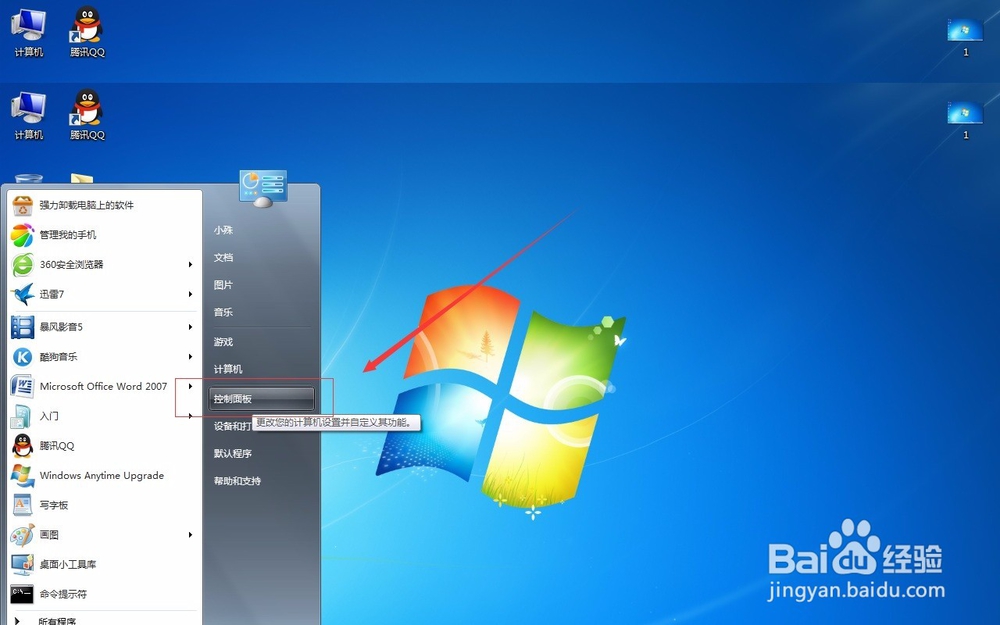Screen dimensions: 1000x625
Task: Expand jump list arrow for 画图
Action: pos(190,534)
